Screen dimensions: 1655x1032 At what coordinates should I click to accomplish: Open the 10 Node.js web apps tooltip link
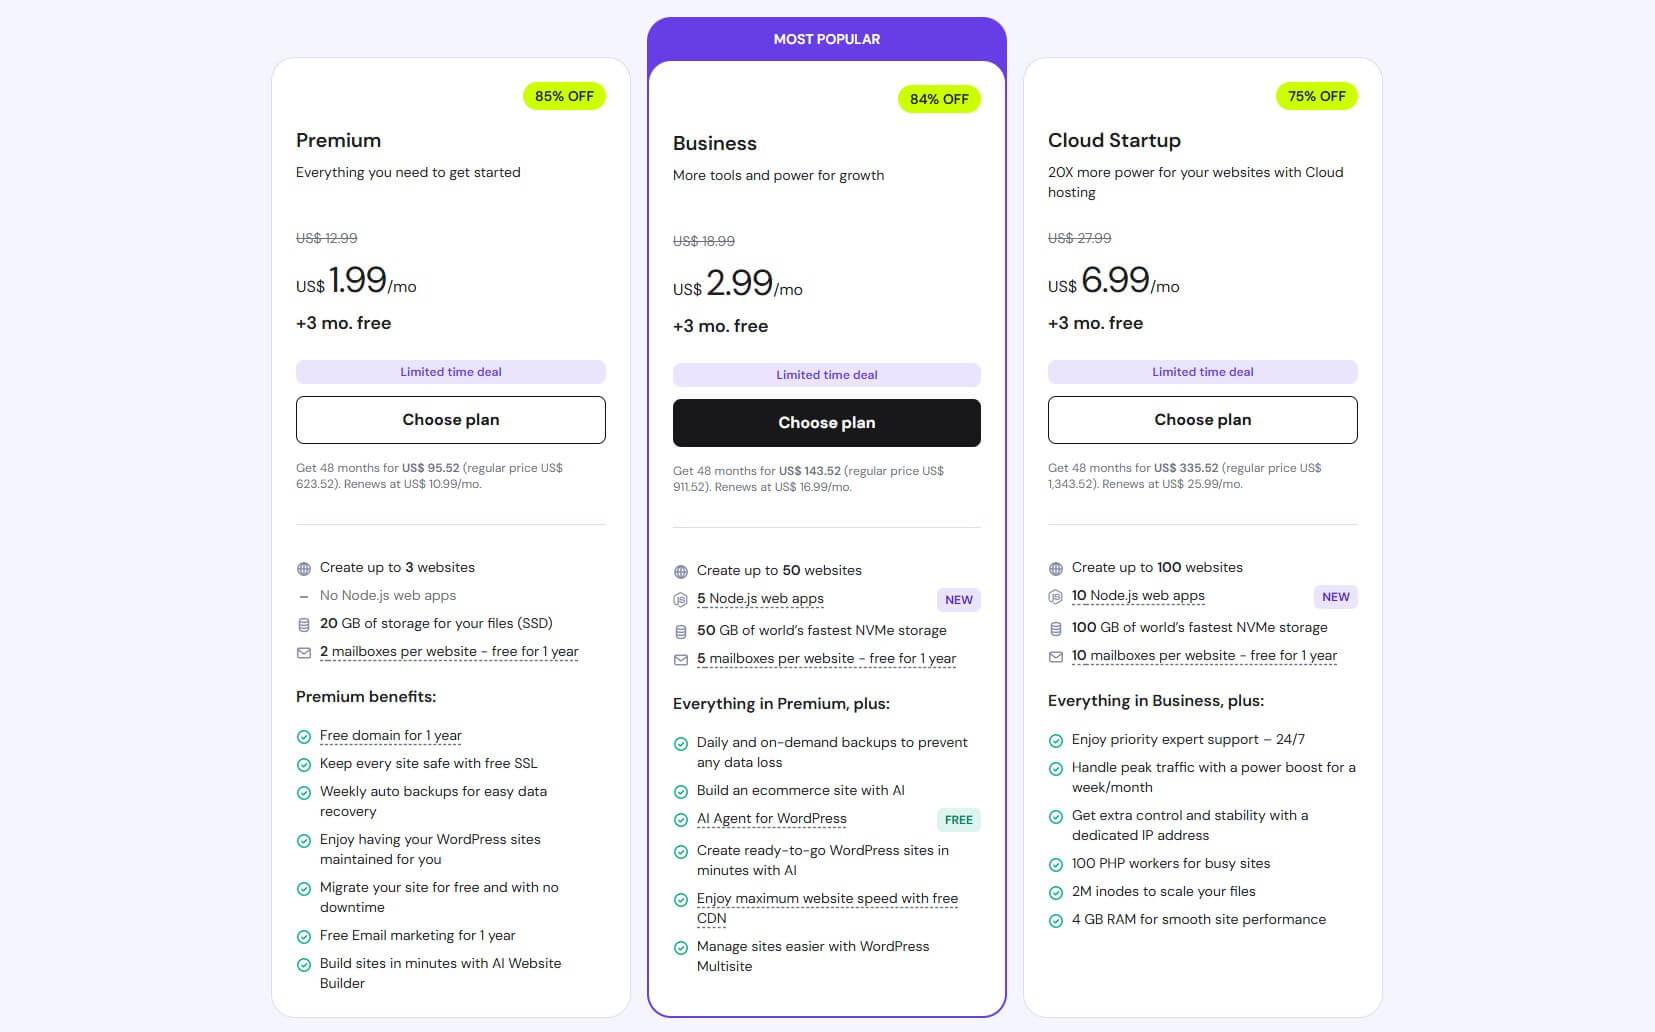[1139, 595]
